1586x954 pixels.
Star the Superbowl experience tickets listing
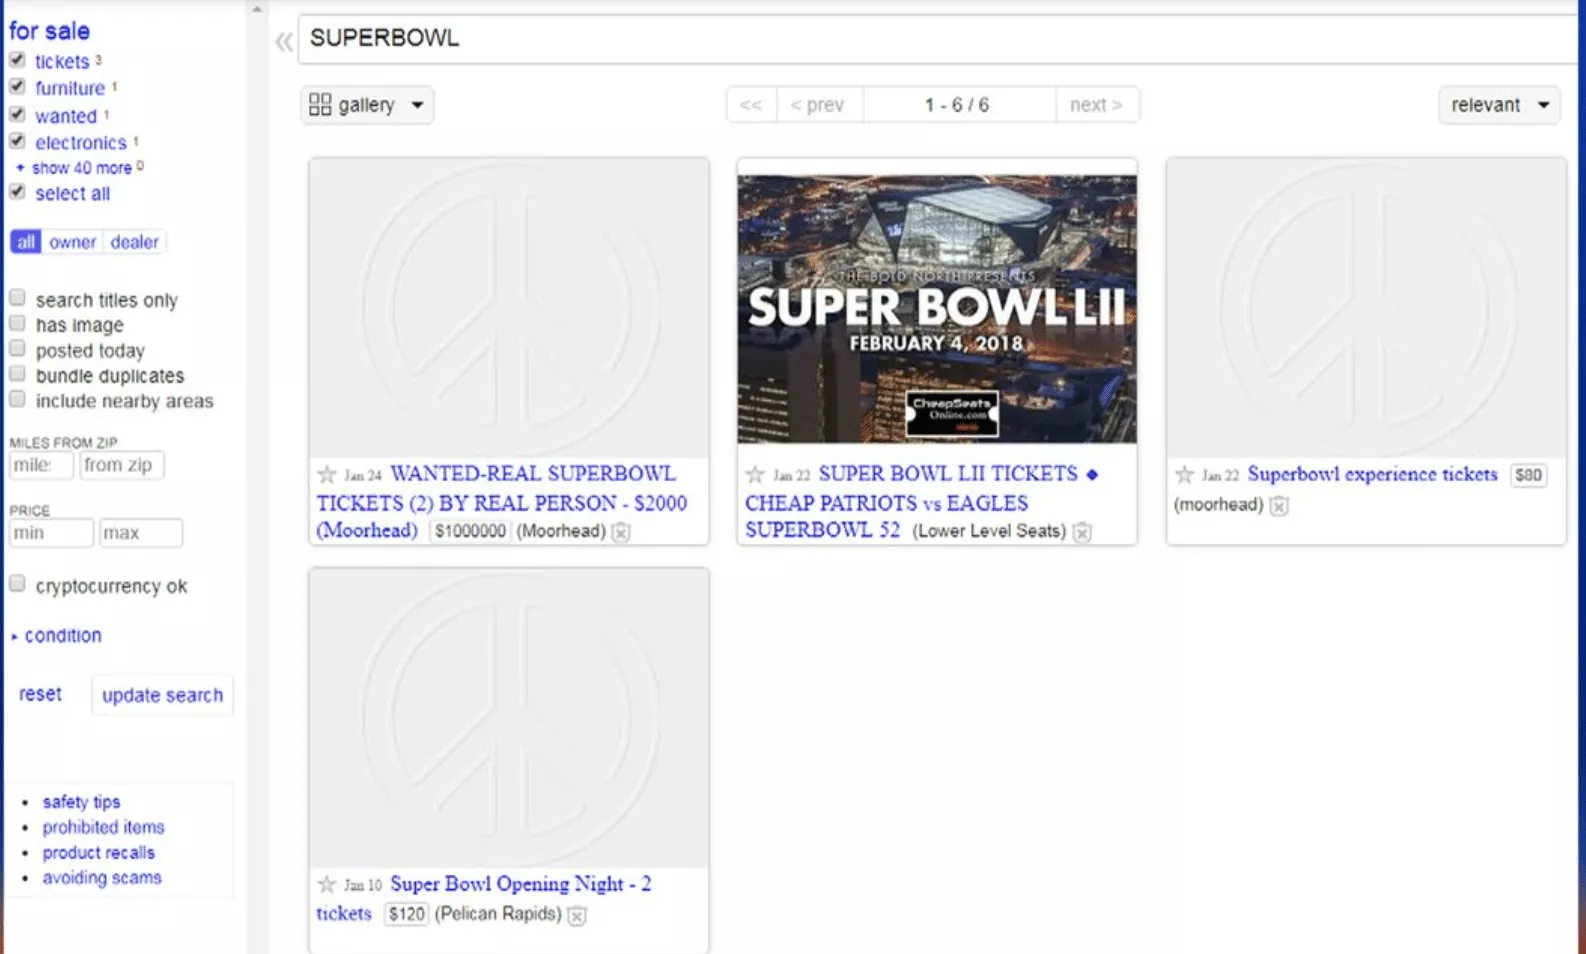coord(1184,475)
